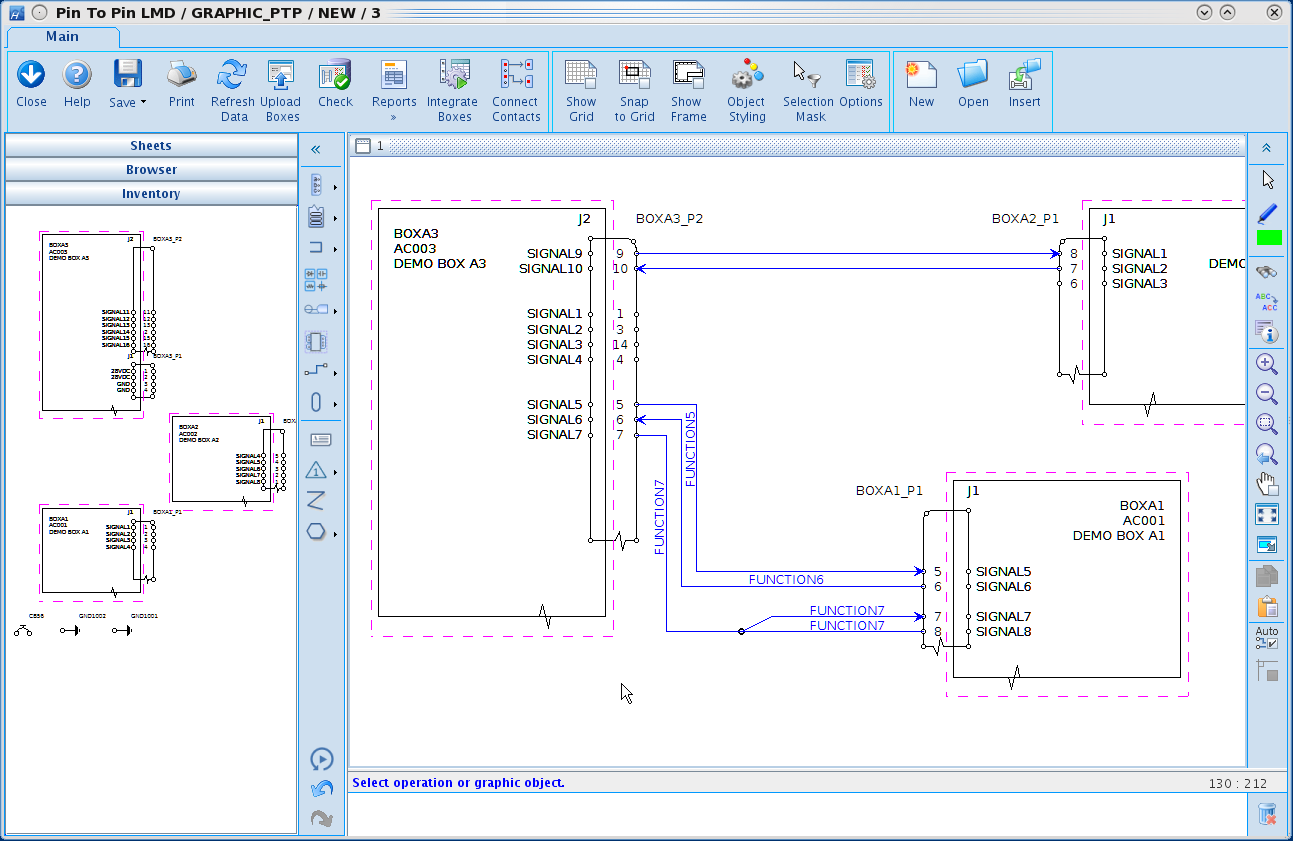Open bracket shape tool submenu arrow

pos(335,249)
